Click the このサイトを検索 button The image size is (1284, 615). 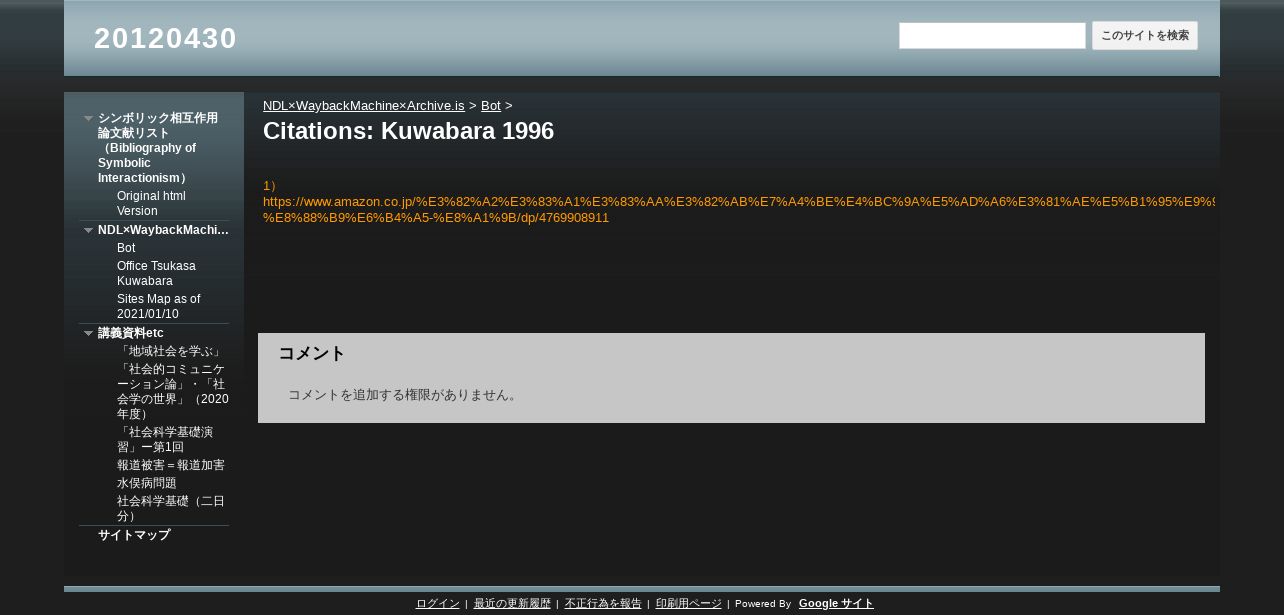pyautogui.click(x=1145, y=36)
